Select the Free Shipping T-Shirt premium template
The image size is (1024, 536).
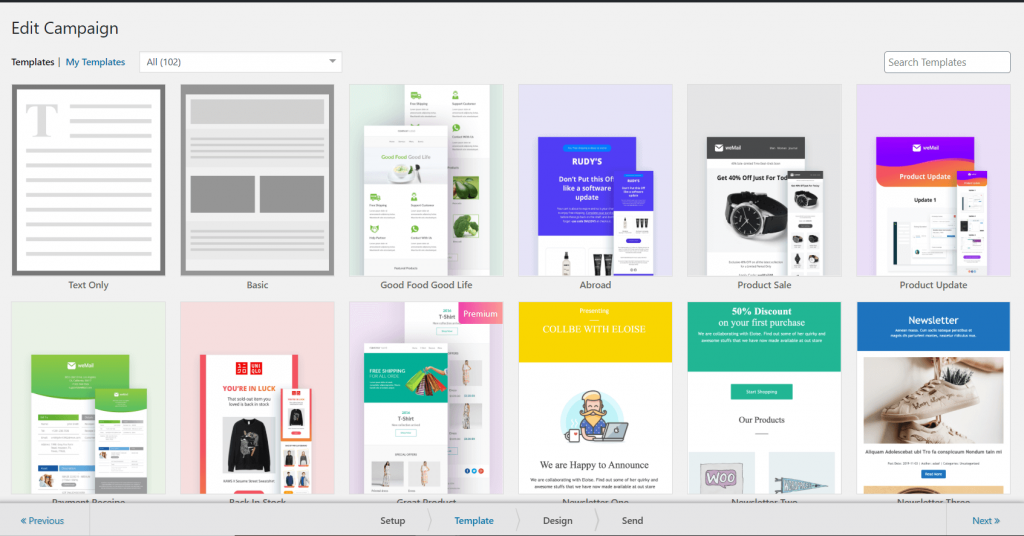426,398
